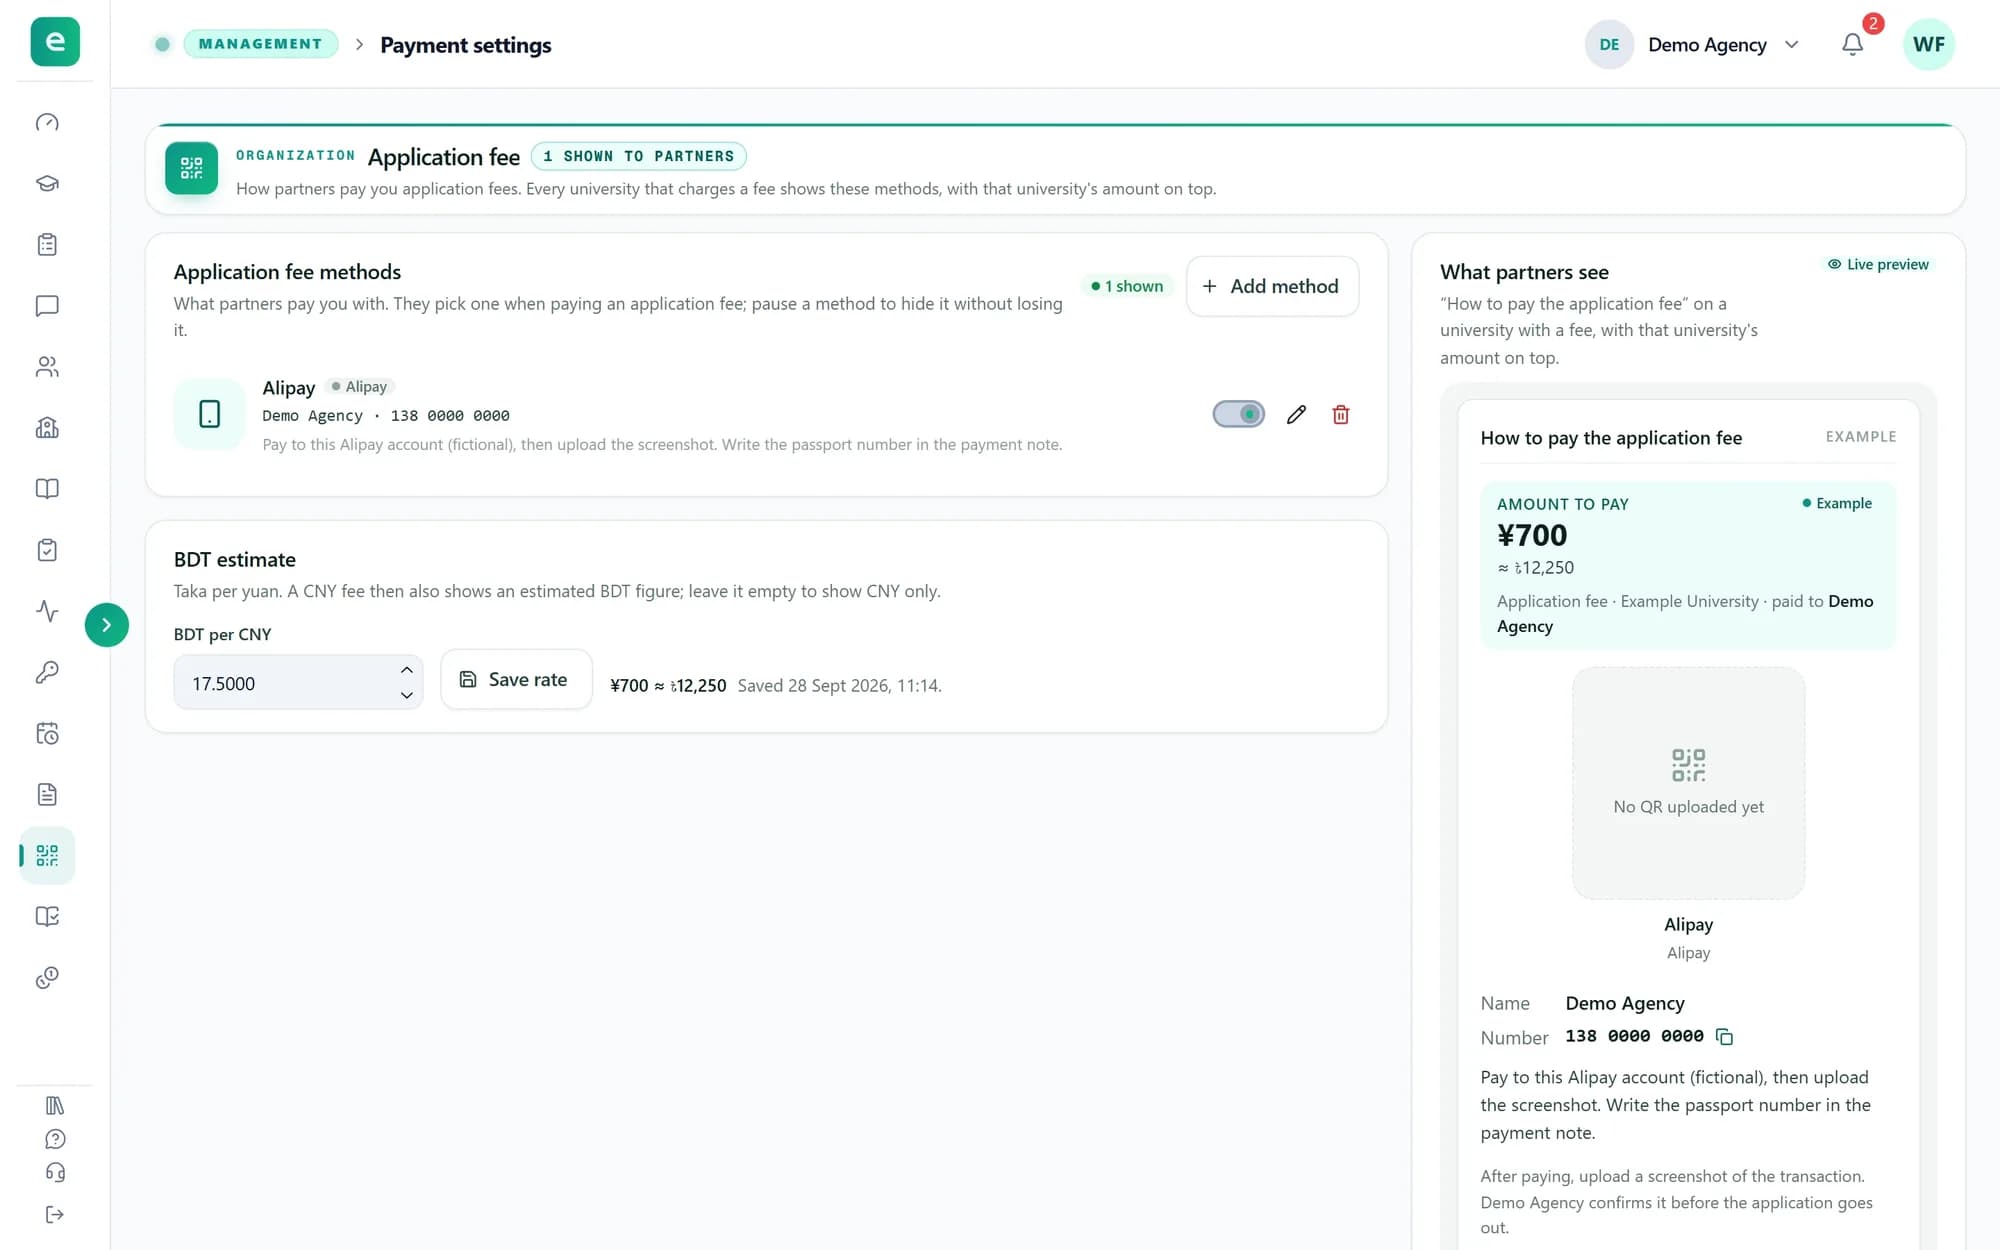Open the WF user avatar menu
Image resolution: width=2000 pixels, height=1250 pixels.
(1928, 44)
